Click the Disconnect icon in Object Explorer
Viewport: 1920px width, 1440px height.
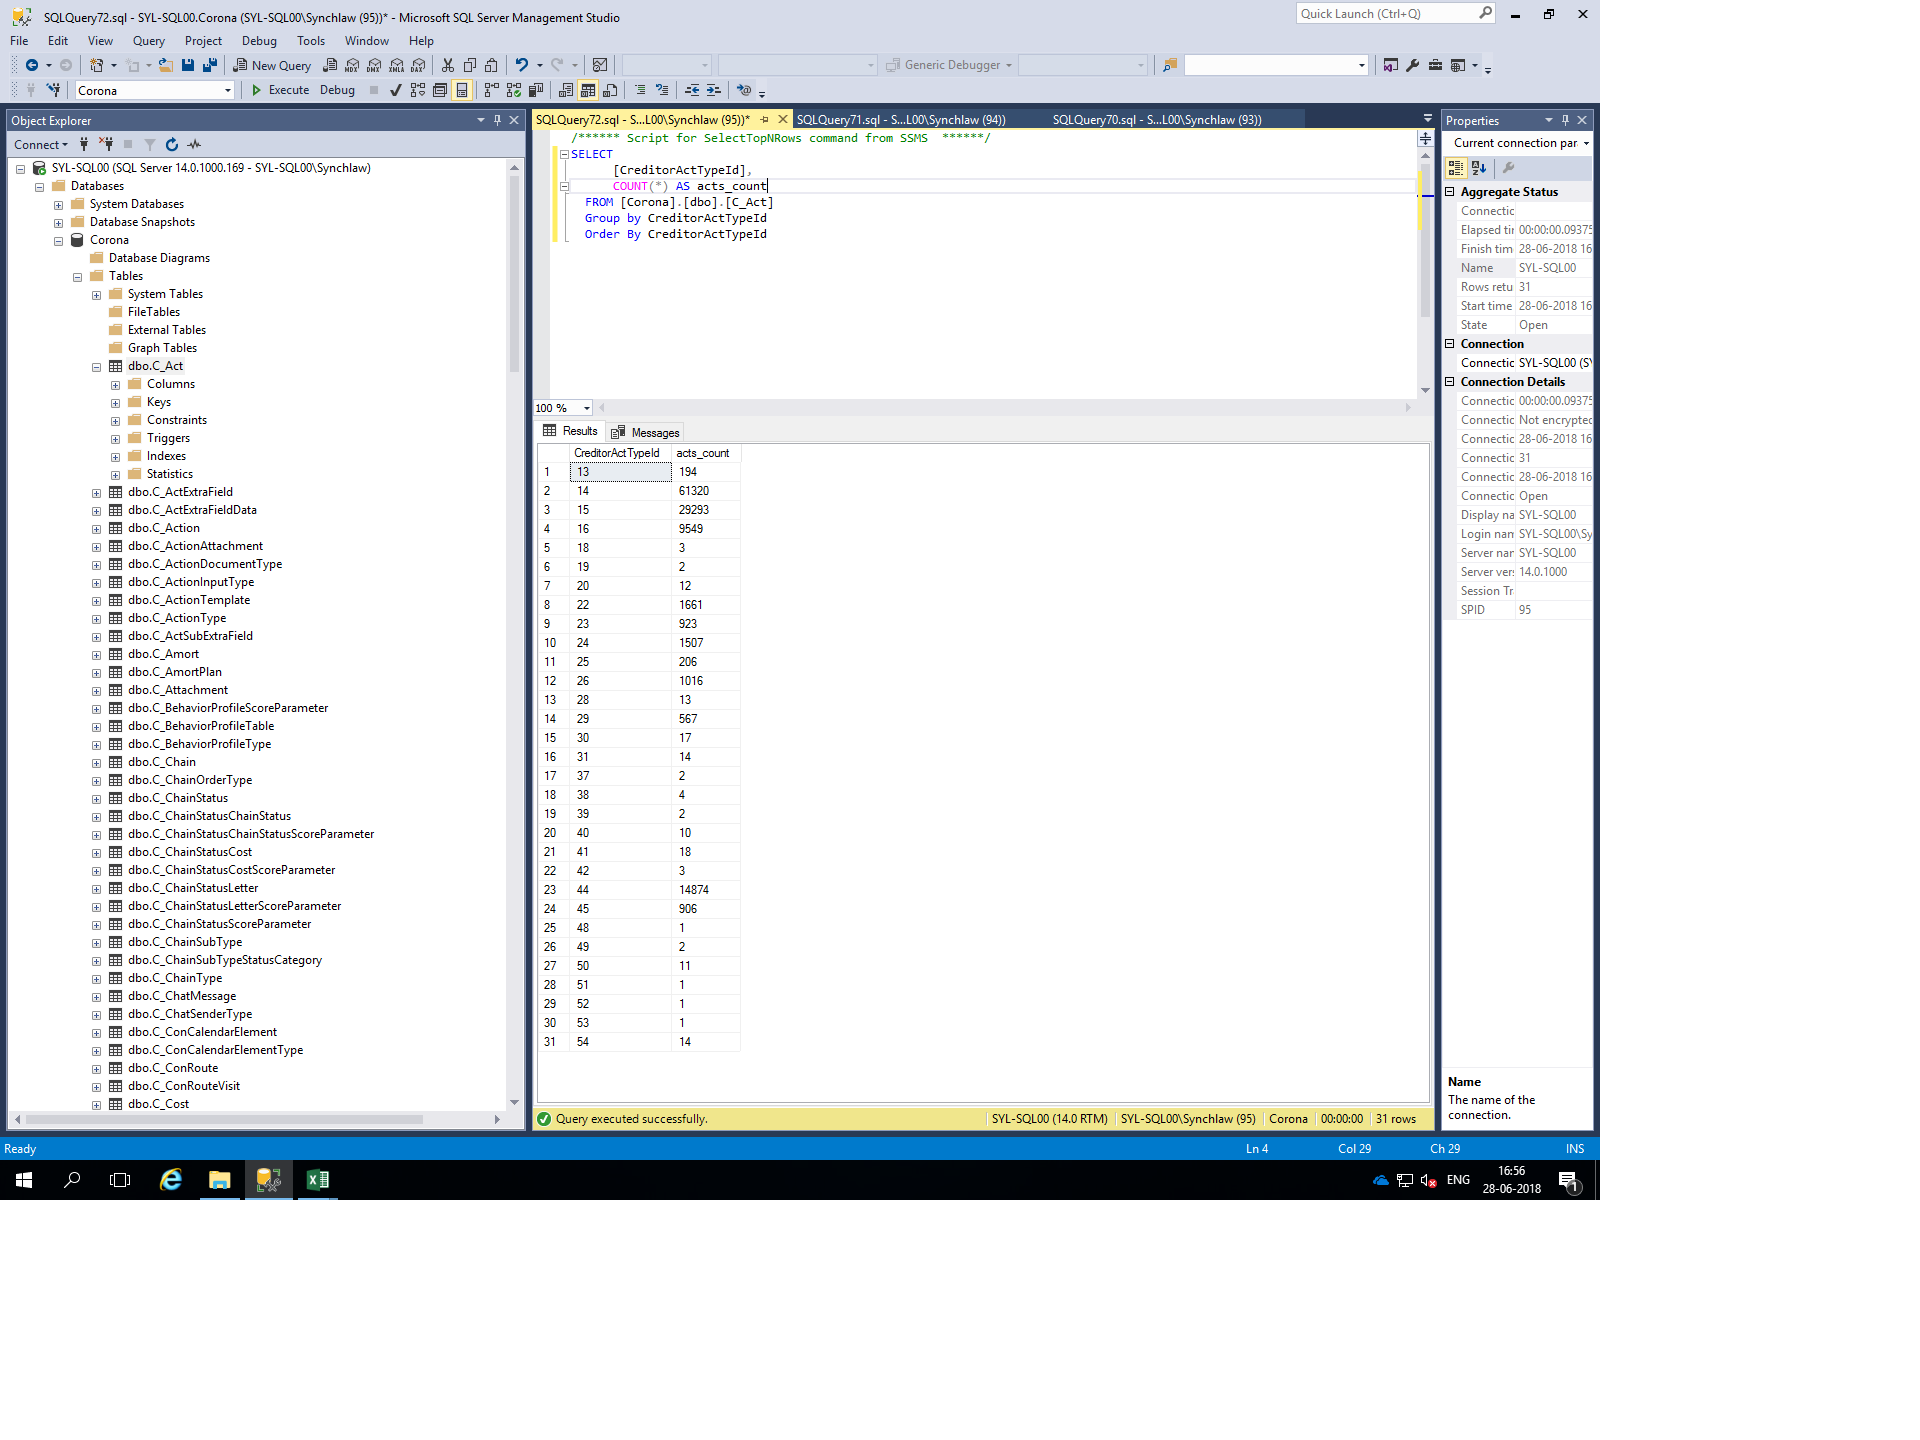coord(106,145)
